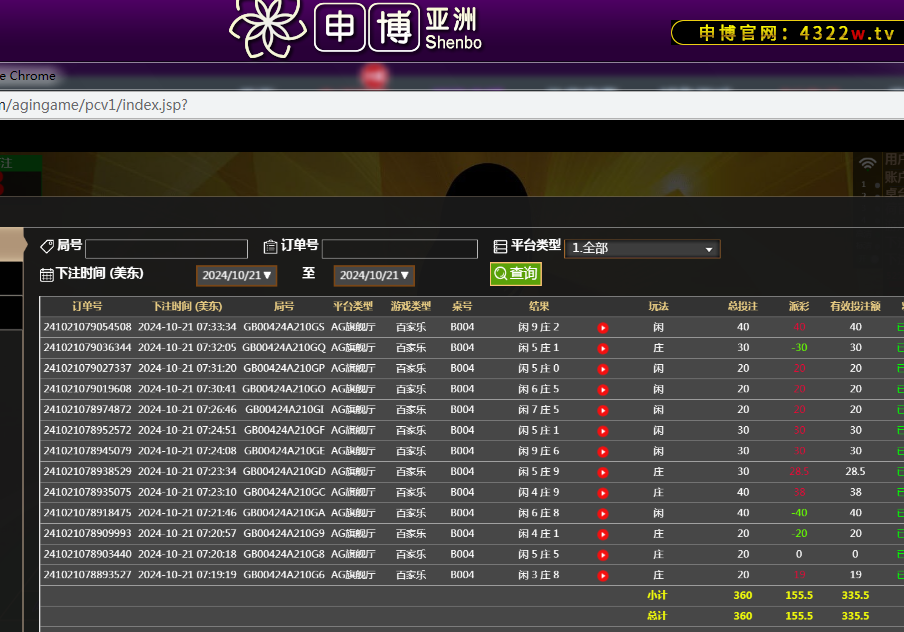Click the 下注时间 table column header
904x632 pixels.
pyautogui.click(x=187, y=306)
